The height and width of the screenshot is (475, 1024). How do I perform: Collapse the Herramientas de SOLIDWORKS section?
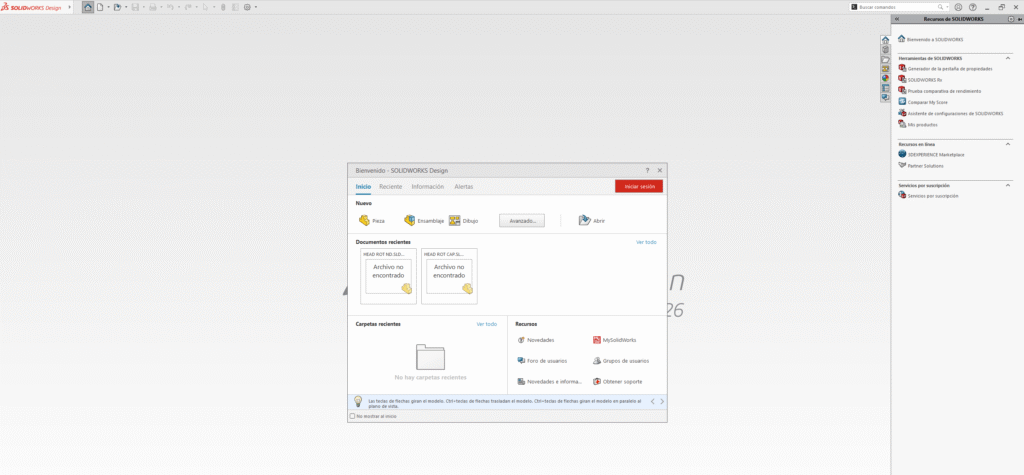[1008, 58]
